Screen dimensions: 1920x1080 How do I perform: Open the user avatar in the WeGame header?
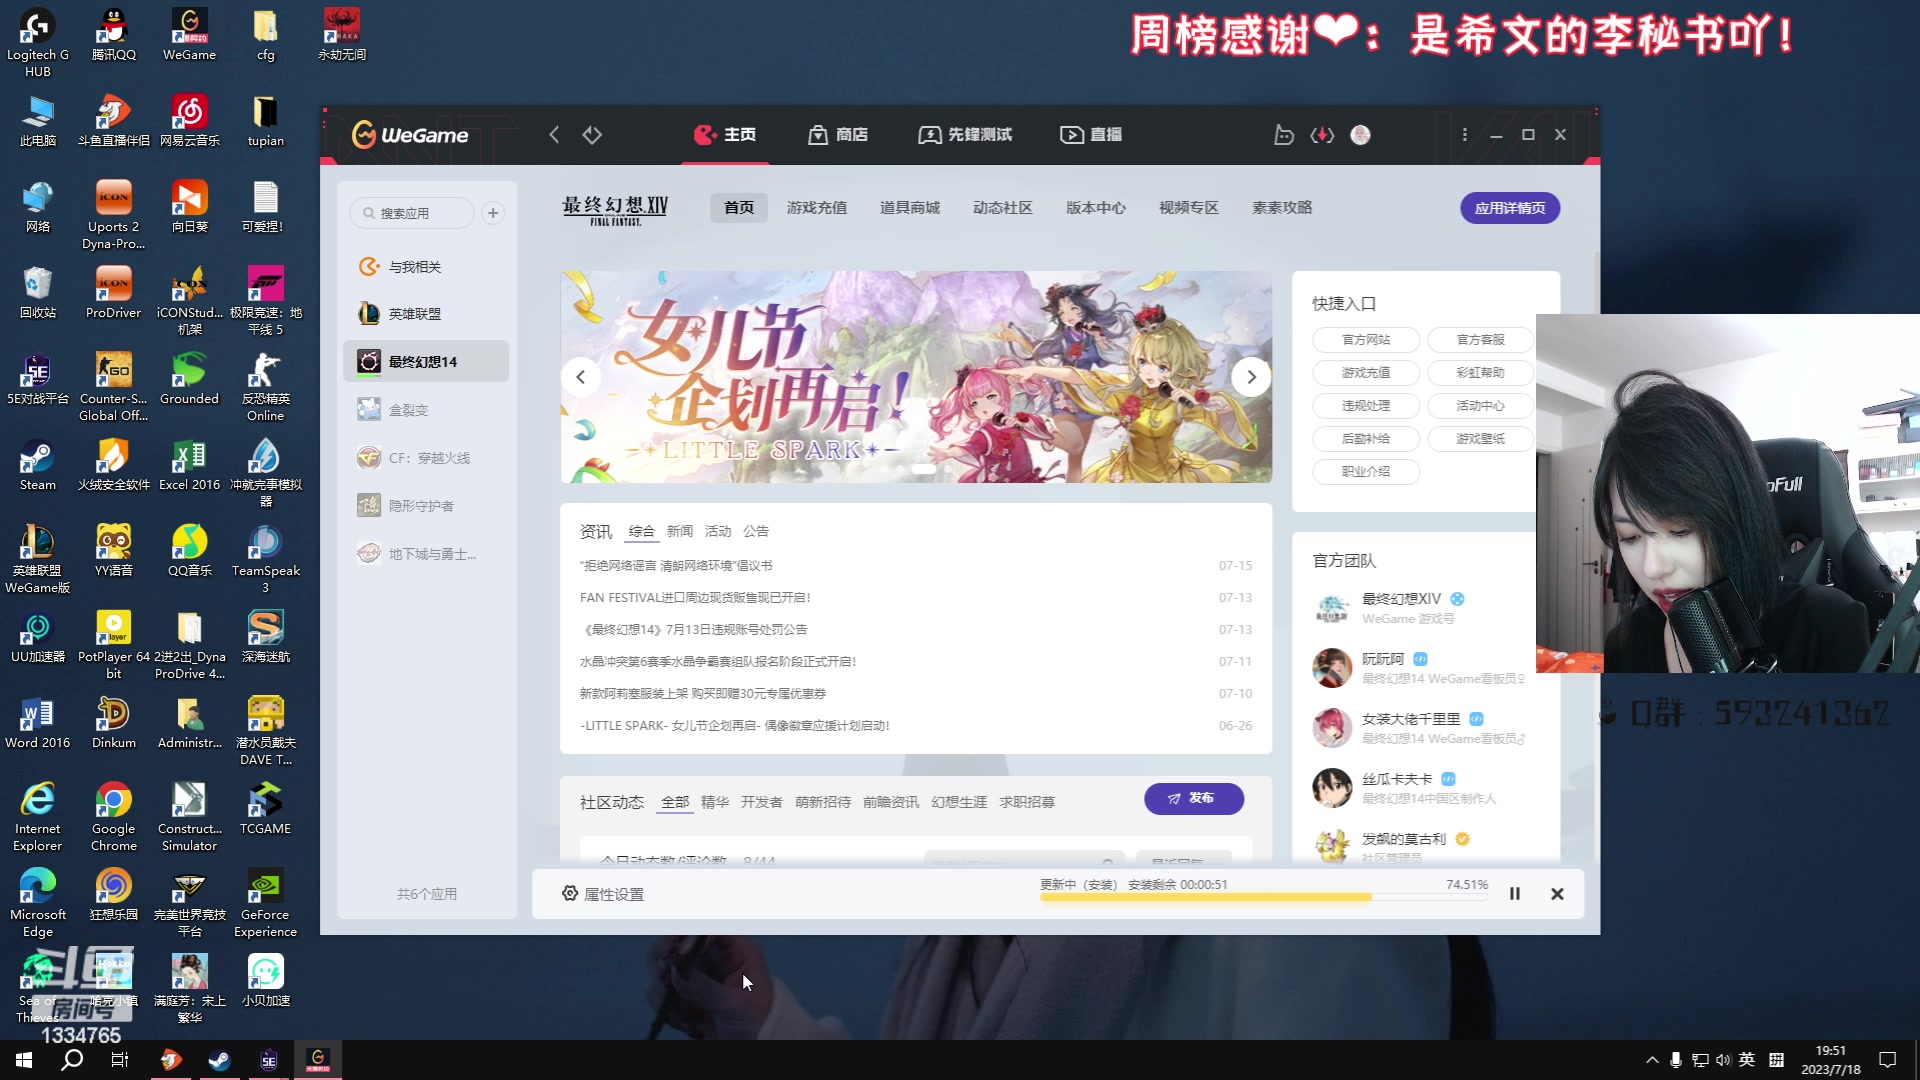click(1360, 134)
